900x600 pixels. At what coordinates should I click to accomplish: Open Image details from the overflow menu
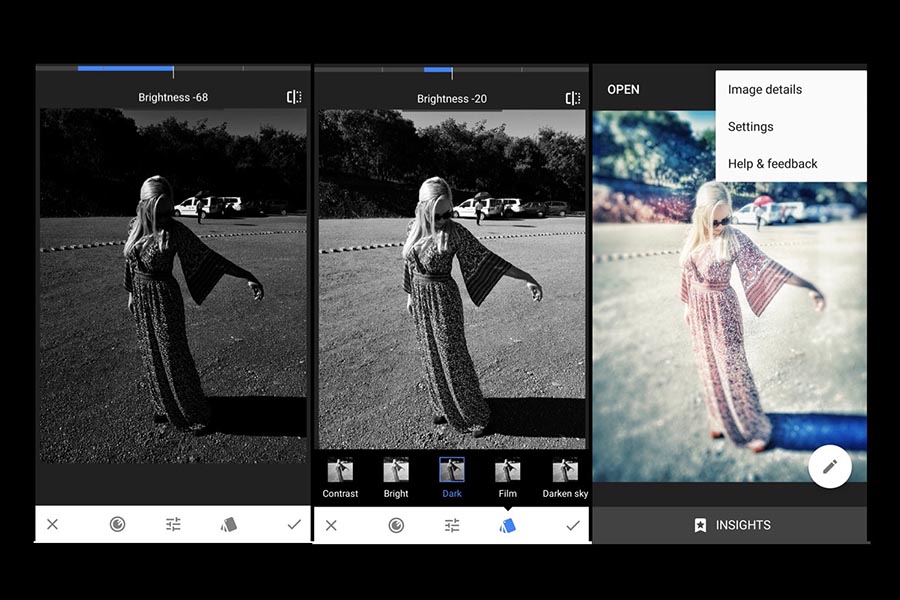click(765, 89)
